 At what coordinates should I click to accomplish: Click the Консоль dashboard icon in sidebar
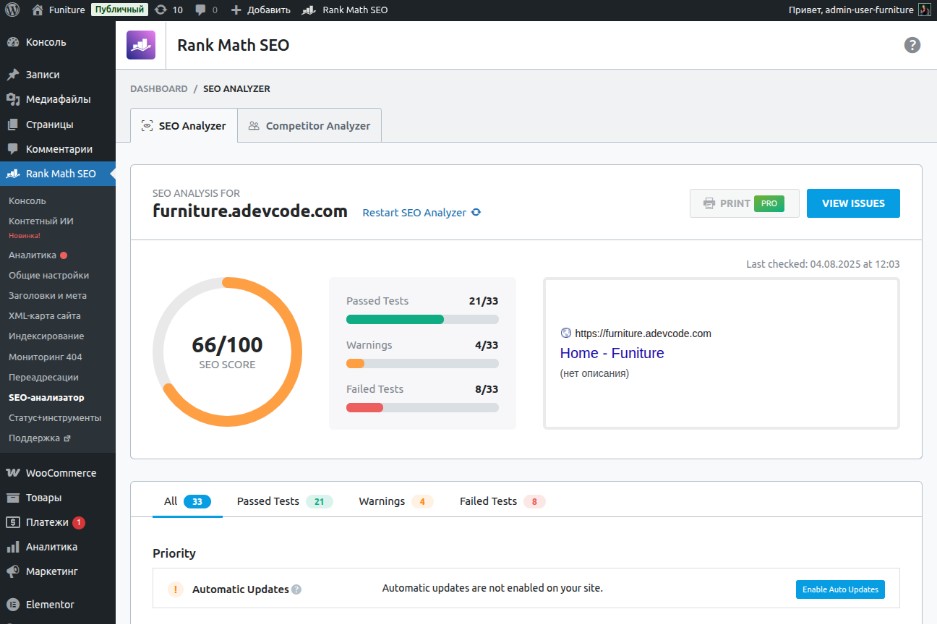click(x=13, y=42)
